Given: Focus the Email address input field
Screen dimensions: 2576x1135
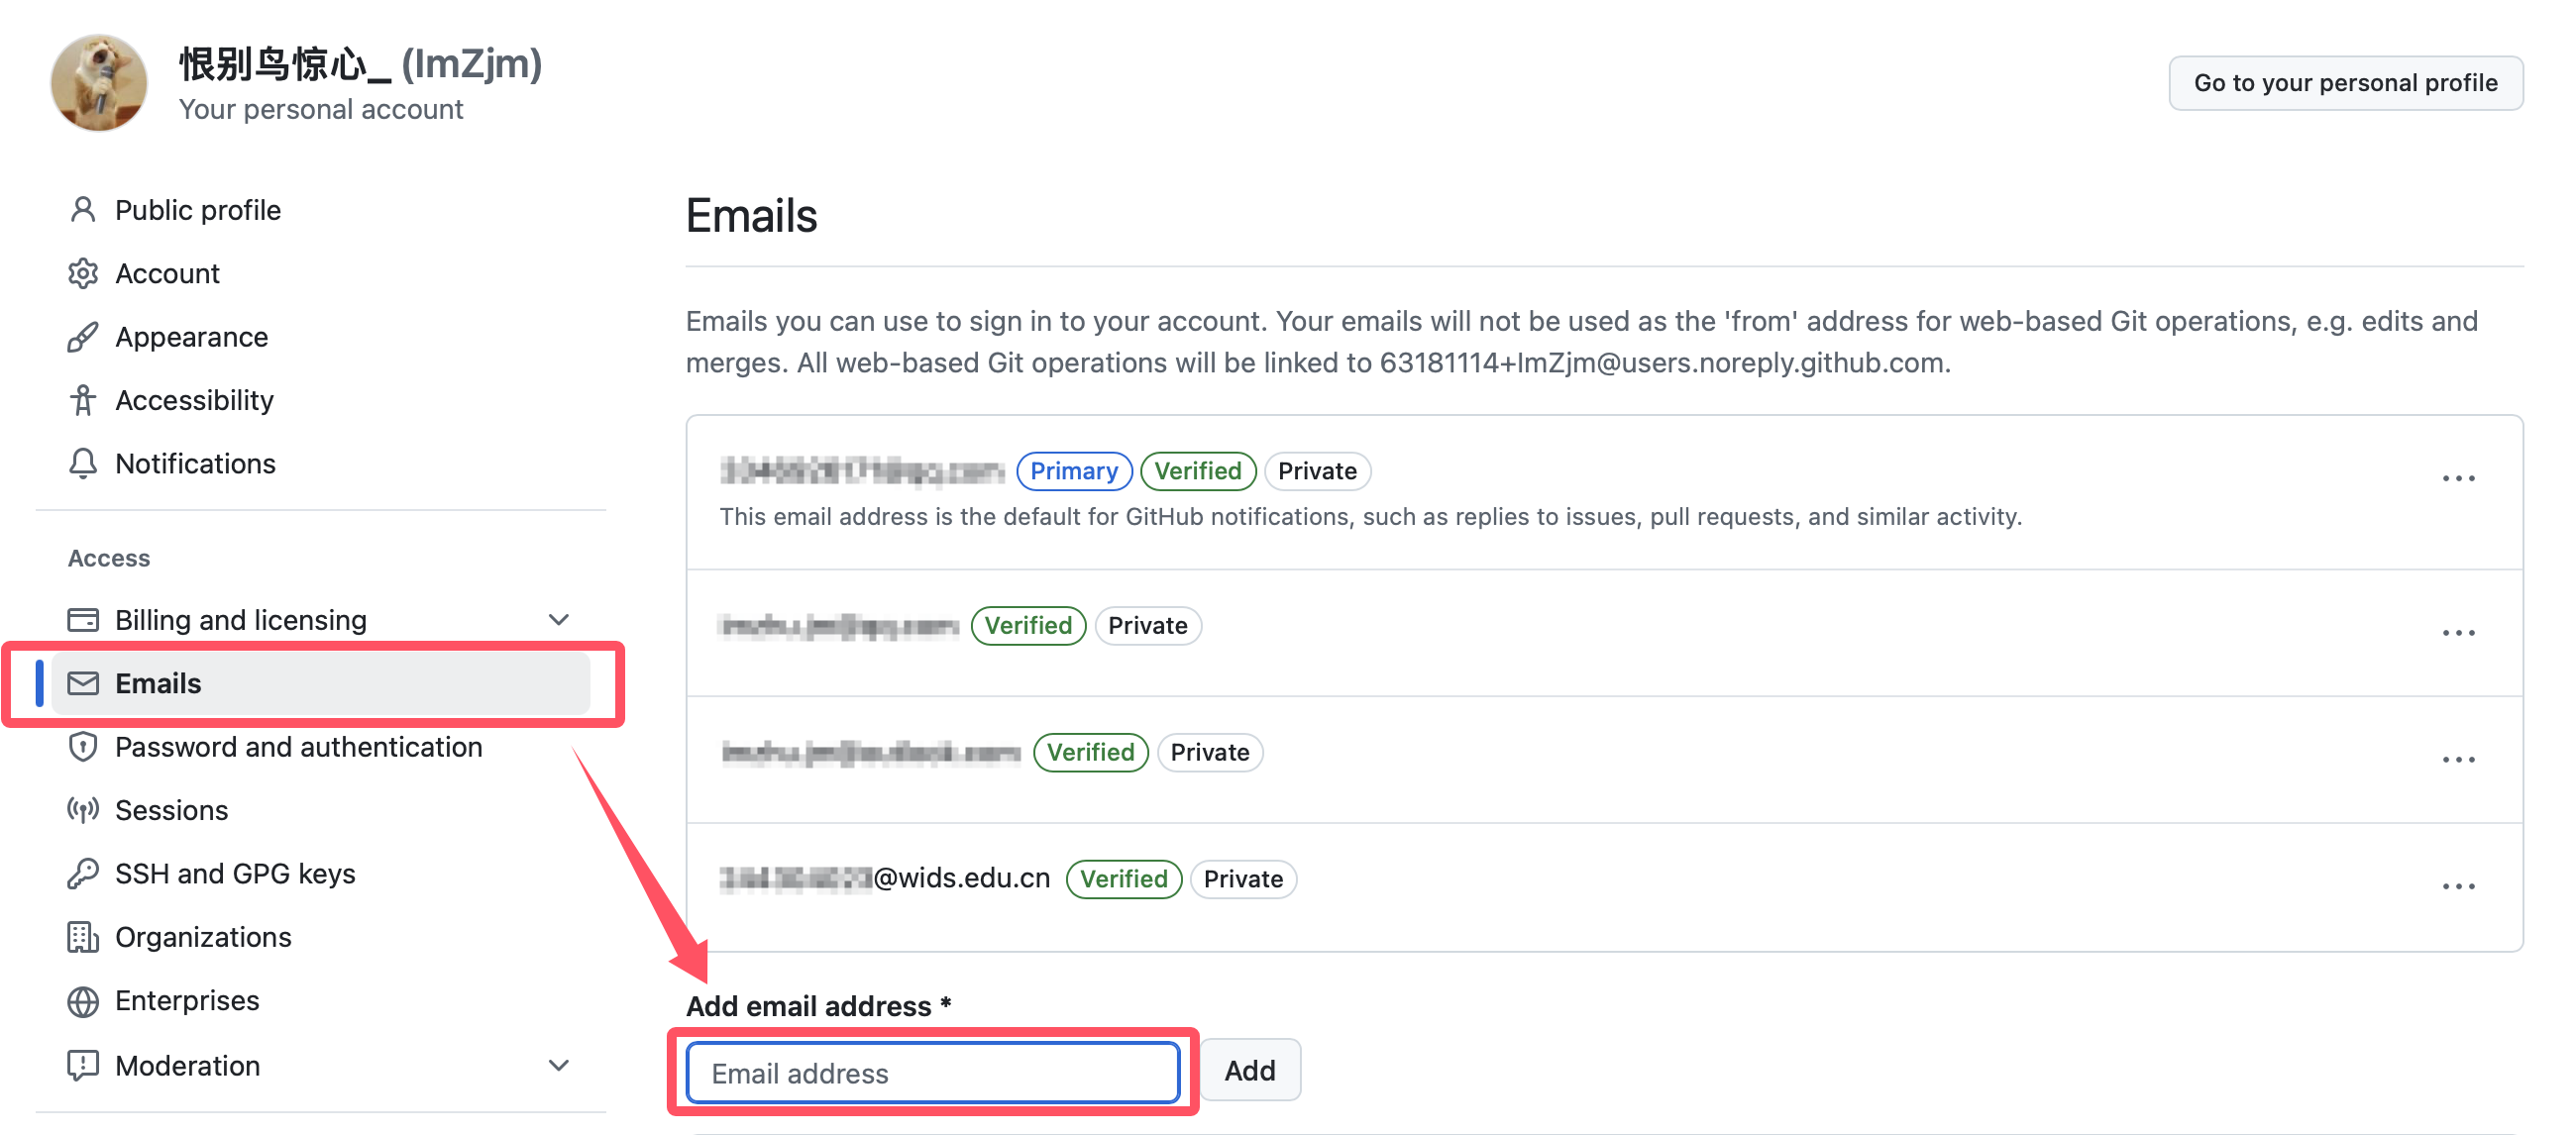Looking at the screenshot, I should click(932, 1072).
